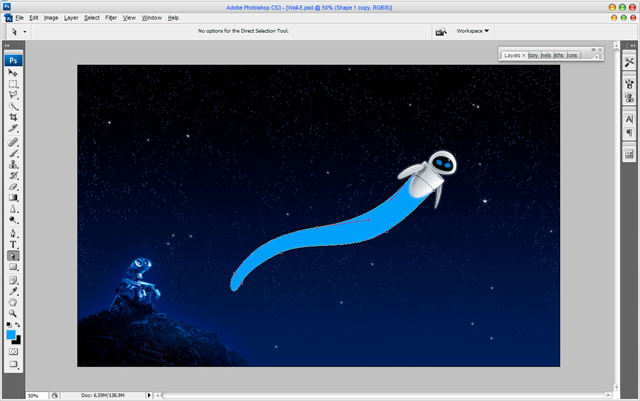Open the Character panel icon
The height and width of the screenshot is (401, 640).
click(629, 119)
